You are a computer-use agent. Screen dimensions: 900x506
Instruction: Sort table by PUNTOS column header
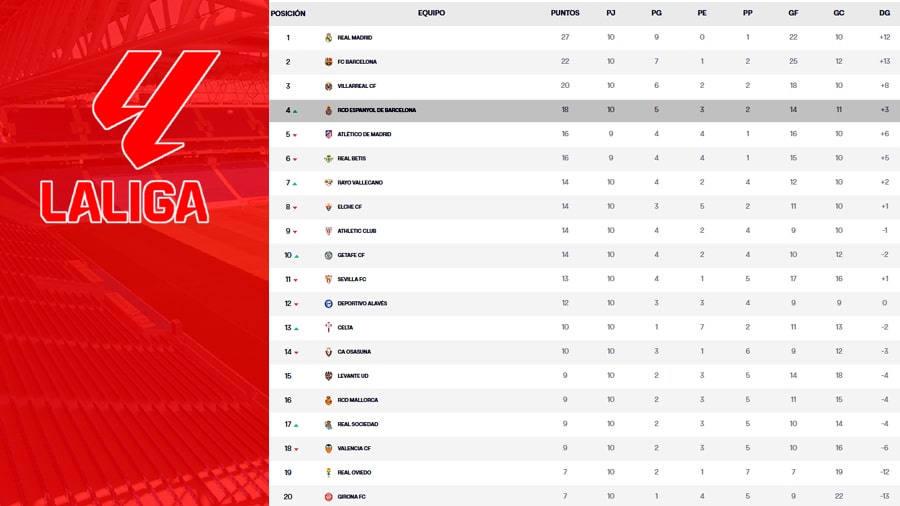coord(565,13)
